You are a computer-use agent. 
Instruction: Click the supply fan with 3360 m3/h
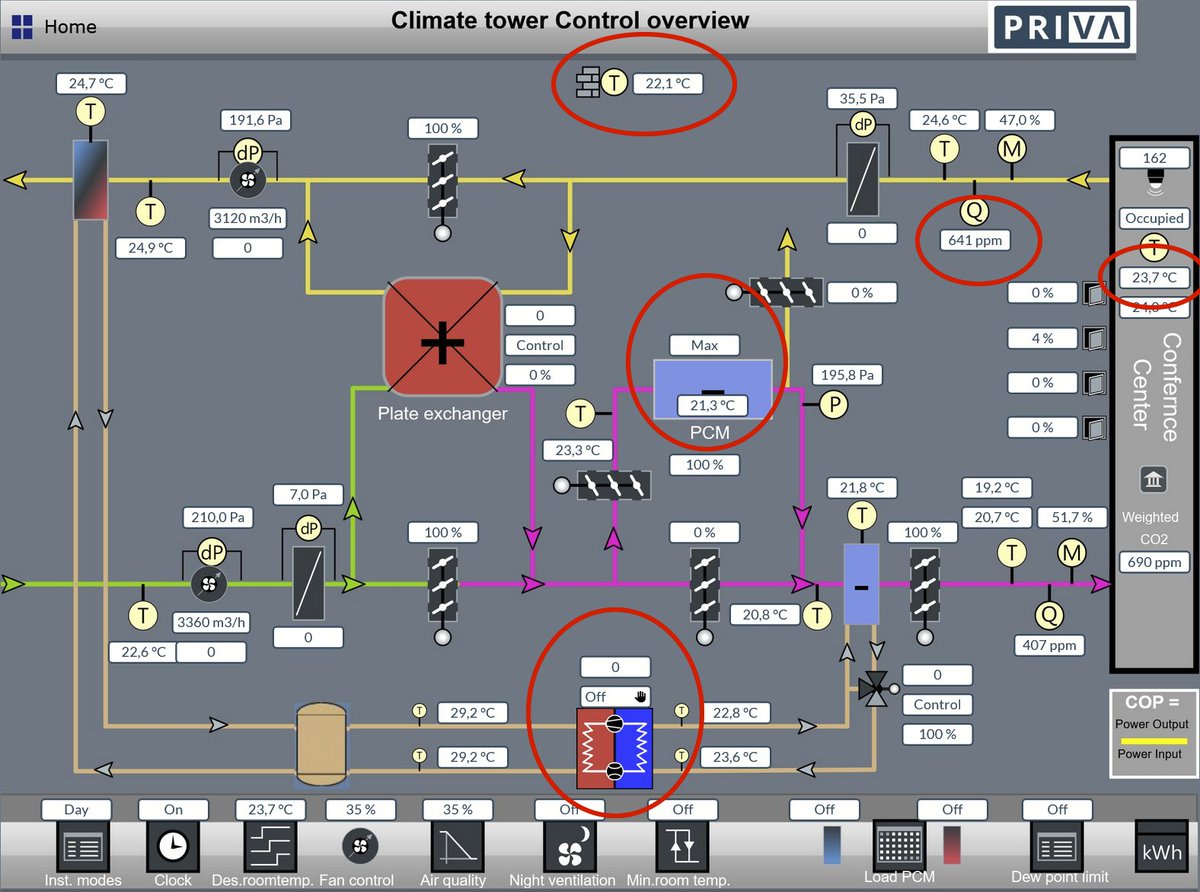point(211,583)
